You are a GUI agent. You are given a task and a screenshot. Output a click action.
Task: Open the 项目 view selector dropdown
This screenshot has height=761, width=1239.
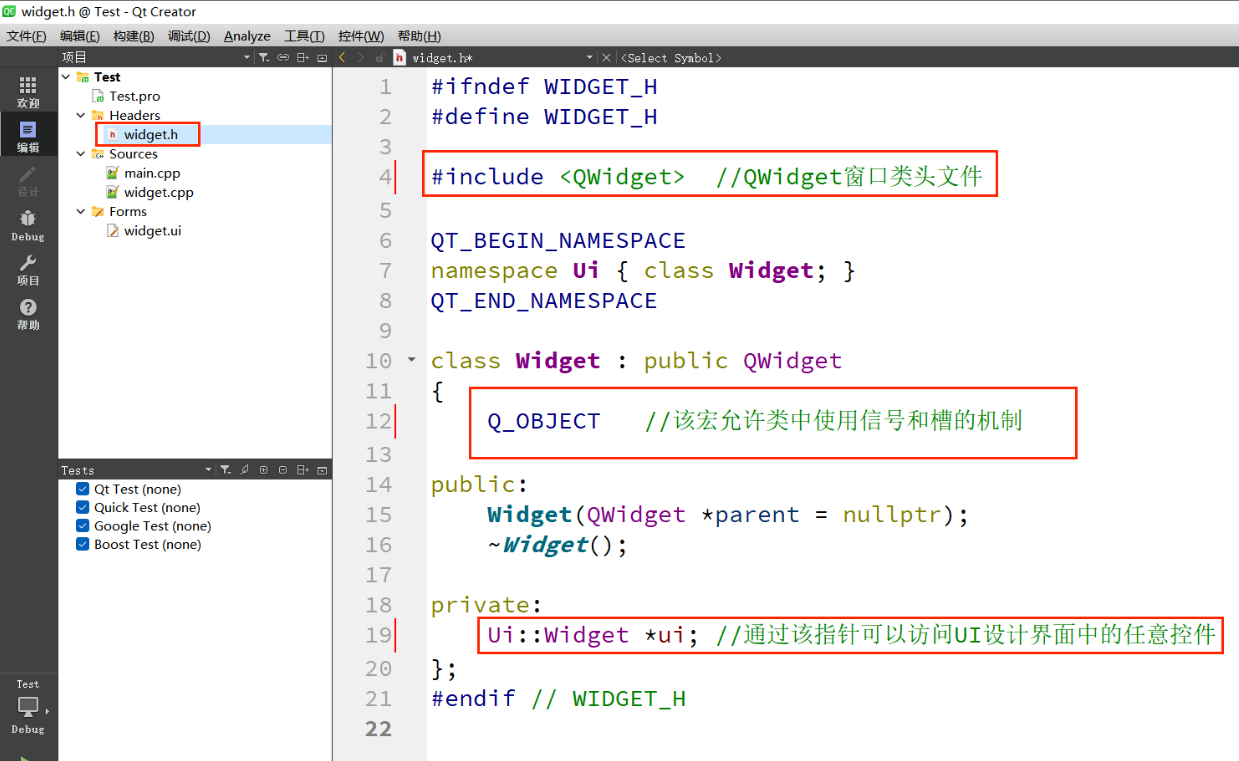tap(247, 58)
